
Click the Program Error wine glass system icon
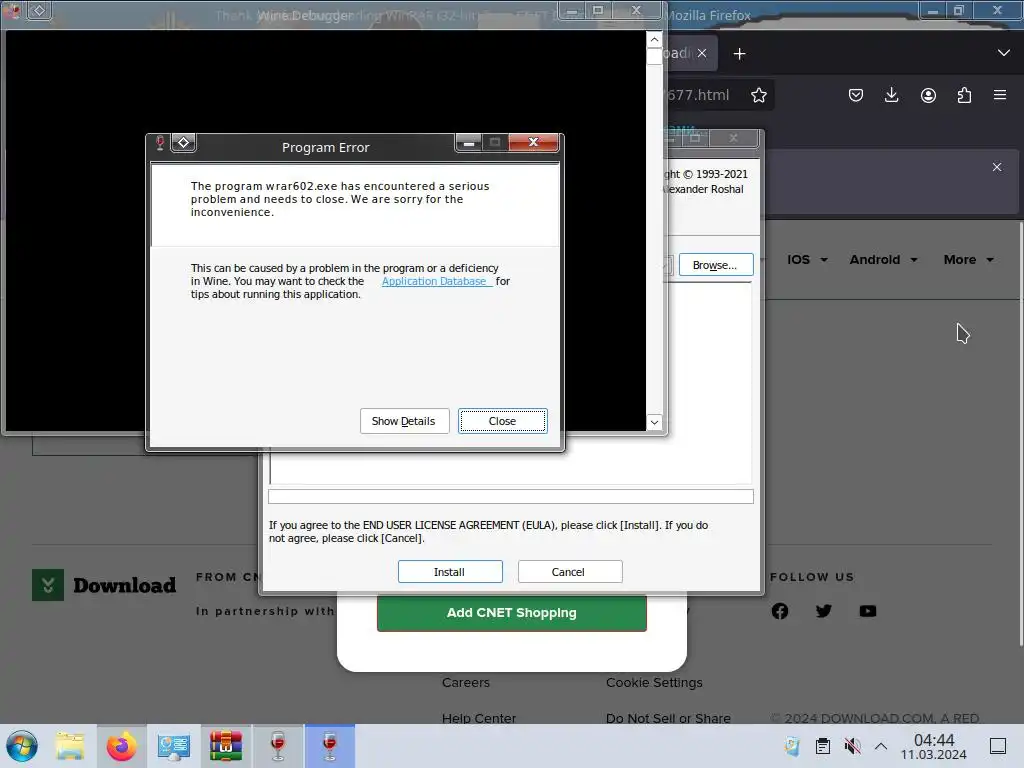pos(160,143)
